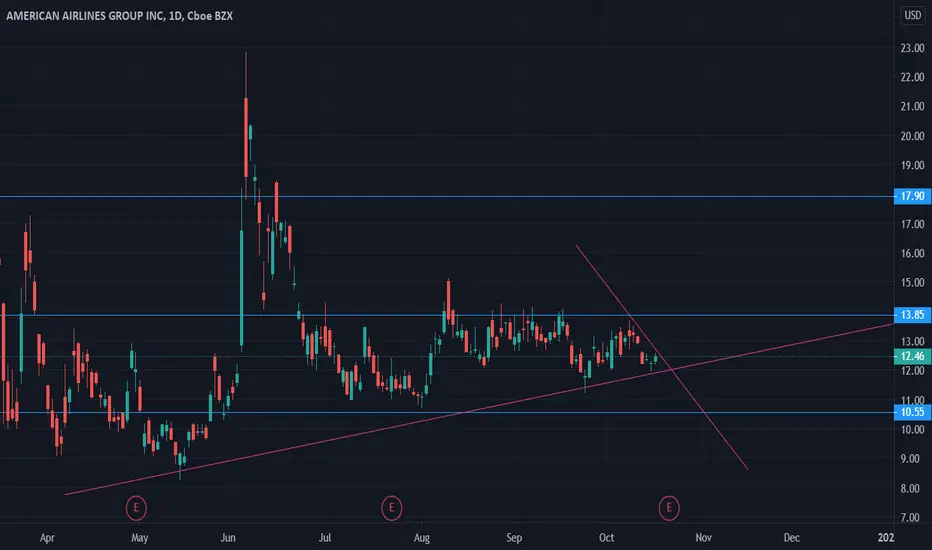The height and width of the screenshot is (550, 932).
Task: Click the Oct label on time axis
Action: pyautogui.click(x=606, y=538)
